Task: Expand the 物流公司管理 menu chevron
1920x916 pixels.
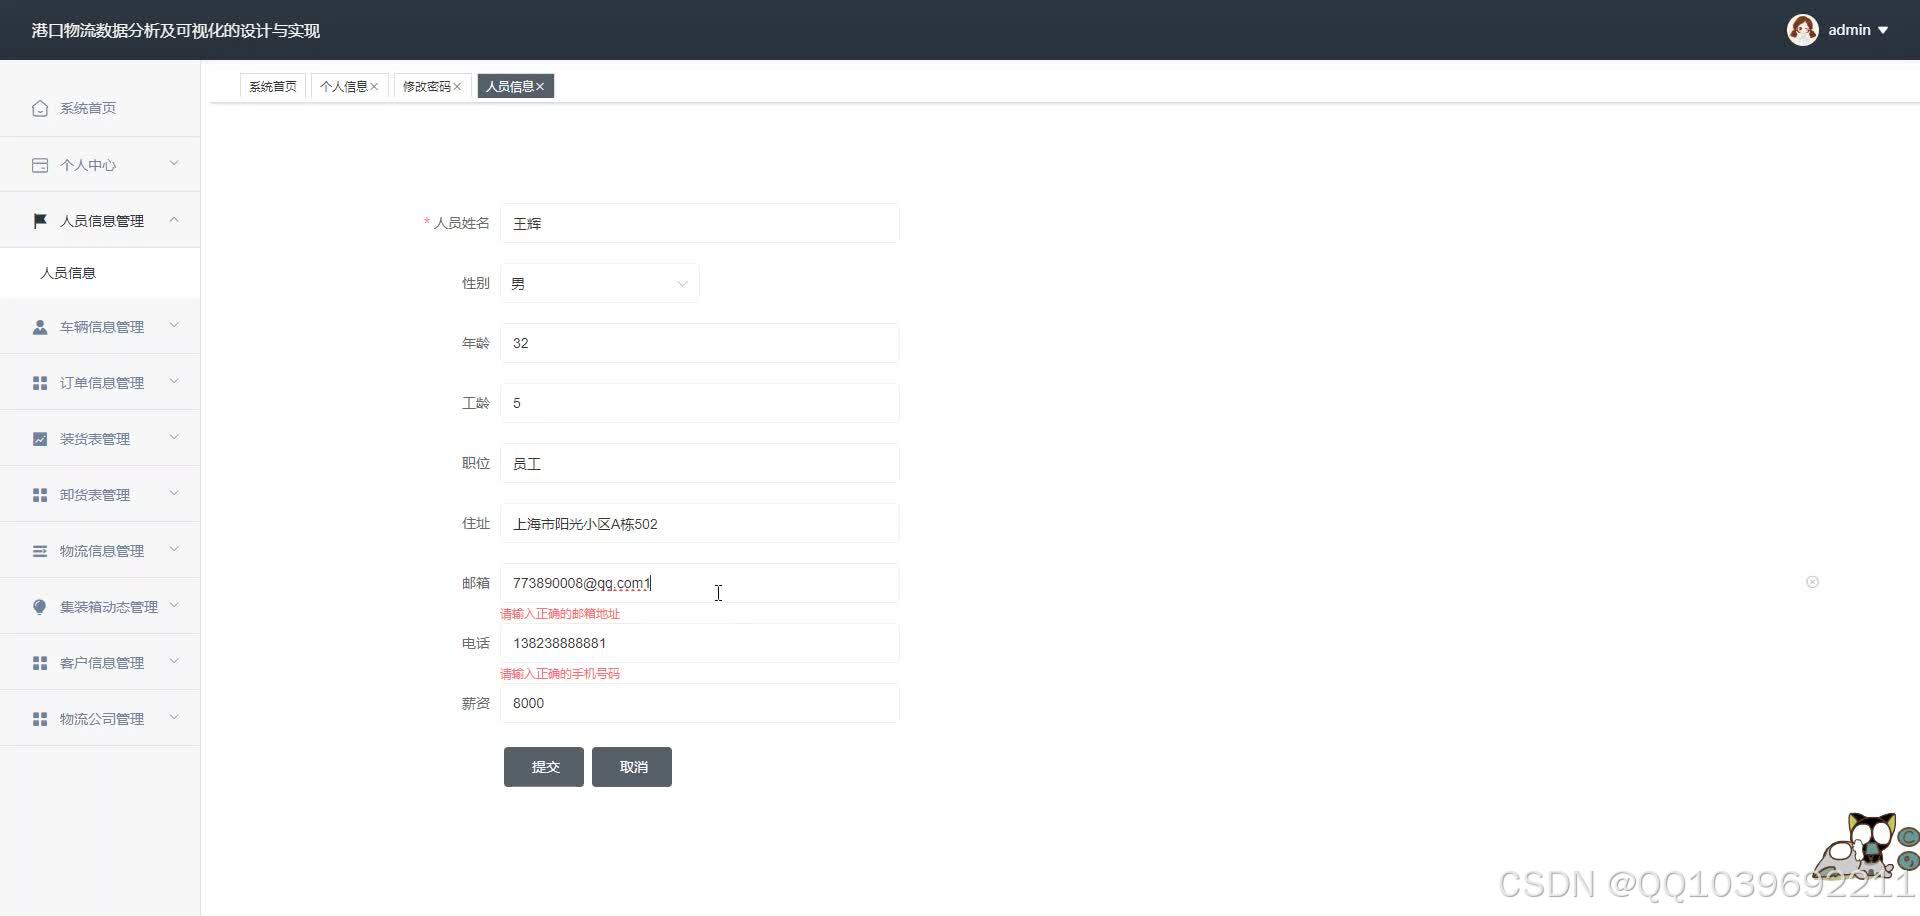Action: point(174,718)
